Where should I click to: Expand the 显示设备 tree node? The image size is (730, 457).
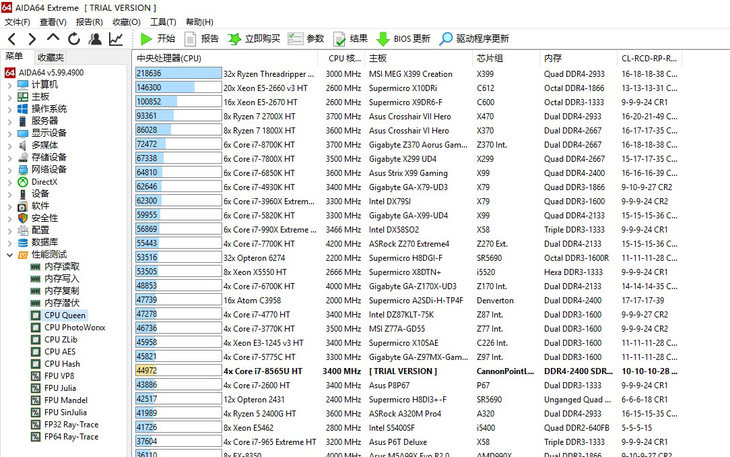(10, 133)
